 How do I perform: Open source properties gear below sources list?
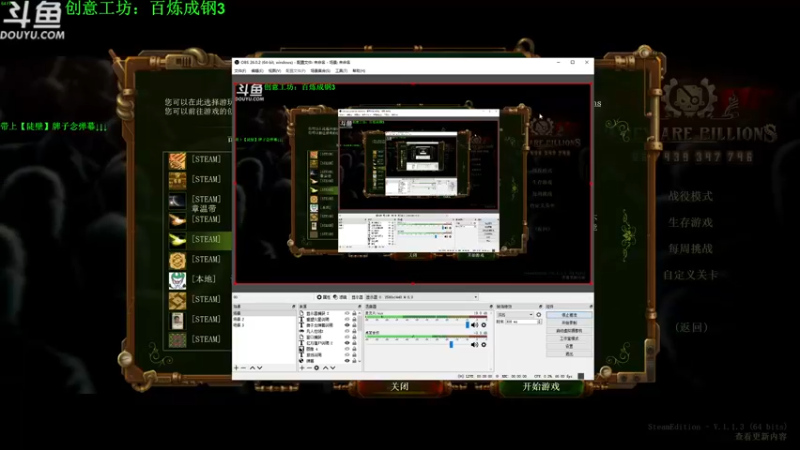tap(317, 368)
